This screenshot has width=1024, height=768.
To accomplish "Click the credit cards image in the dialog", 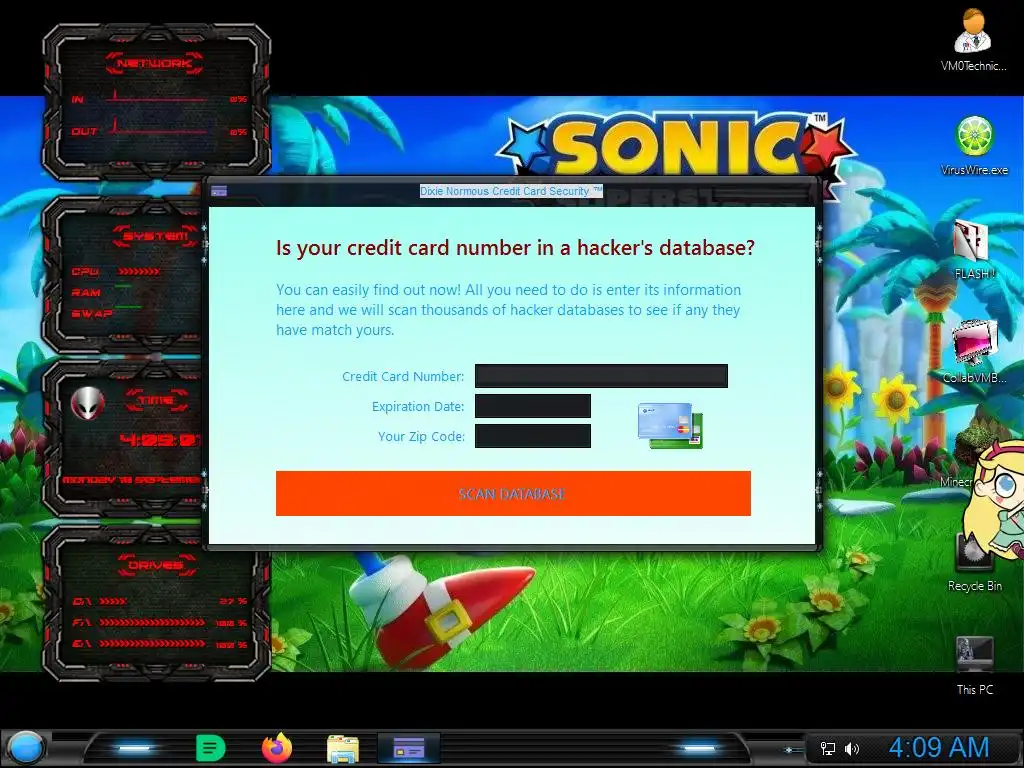I will point(670,426).
